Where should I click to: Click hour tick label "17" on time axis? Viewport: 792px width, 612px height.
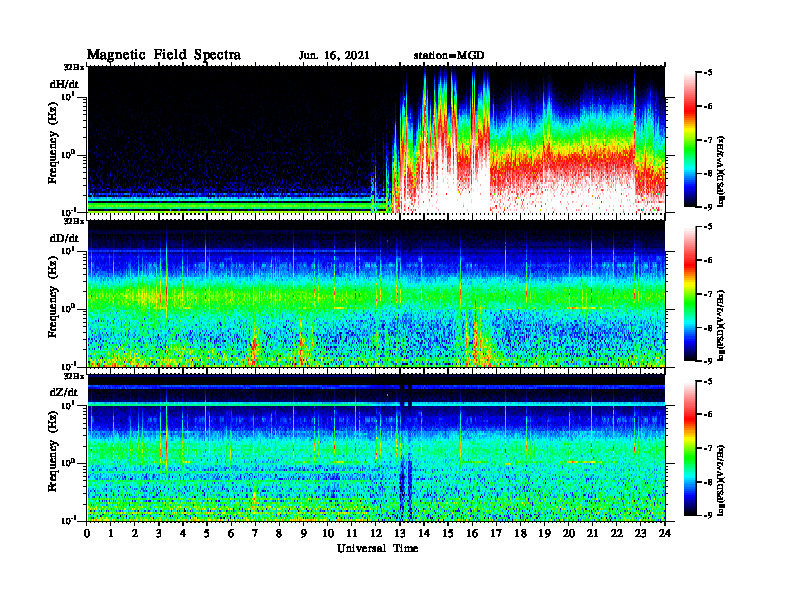click(x=496, y=534)
